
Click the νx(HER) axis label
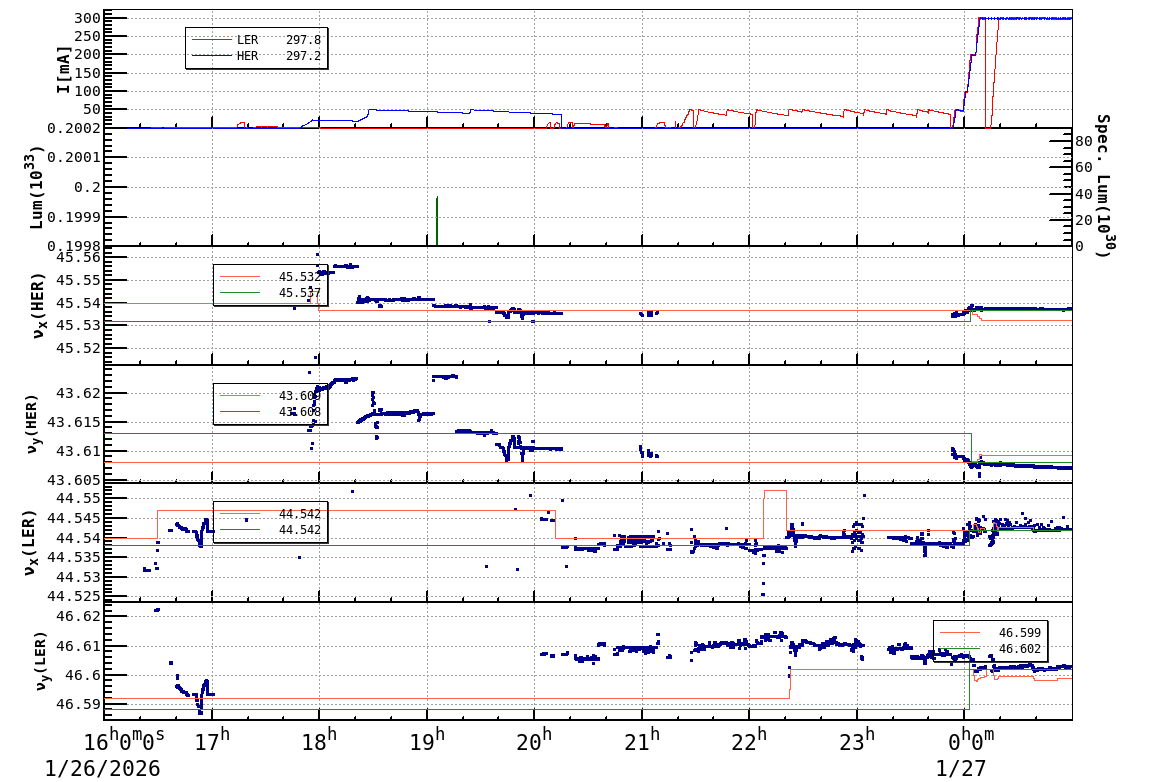tap(38, 306)
